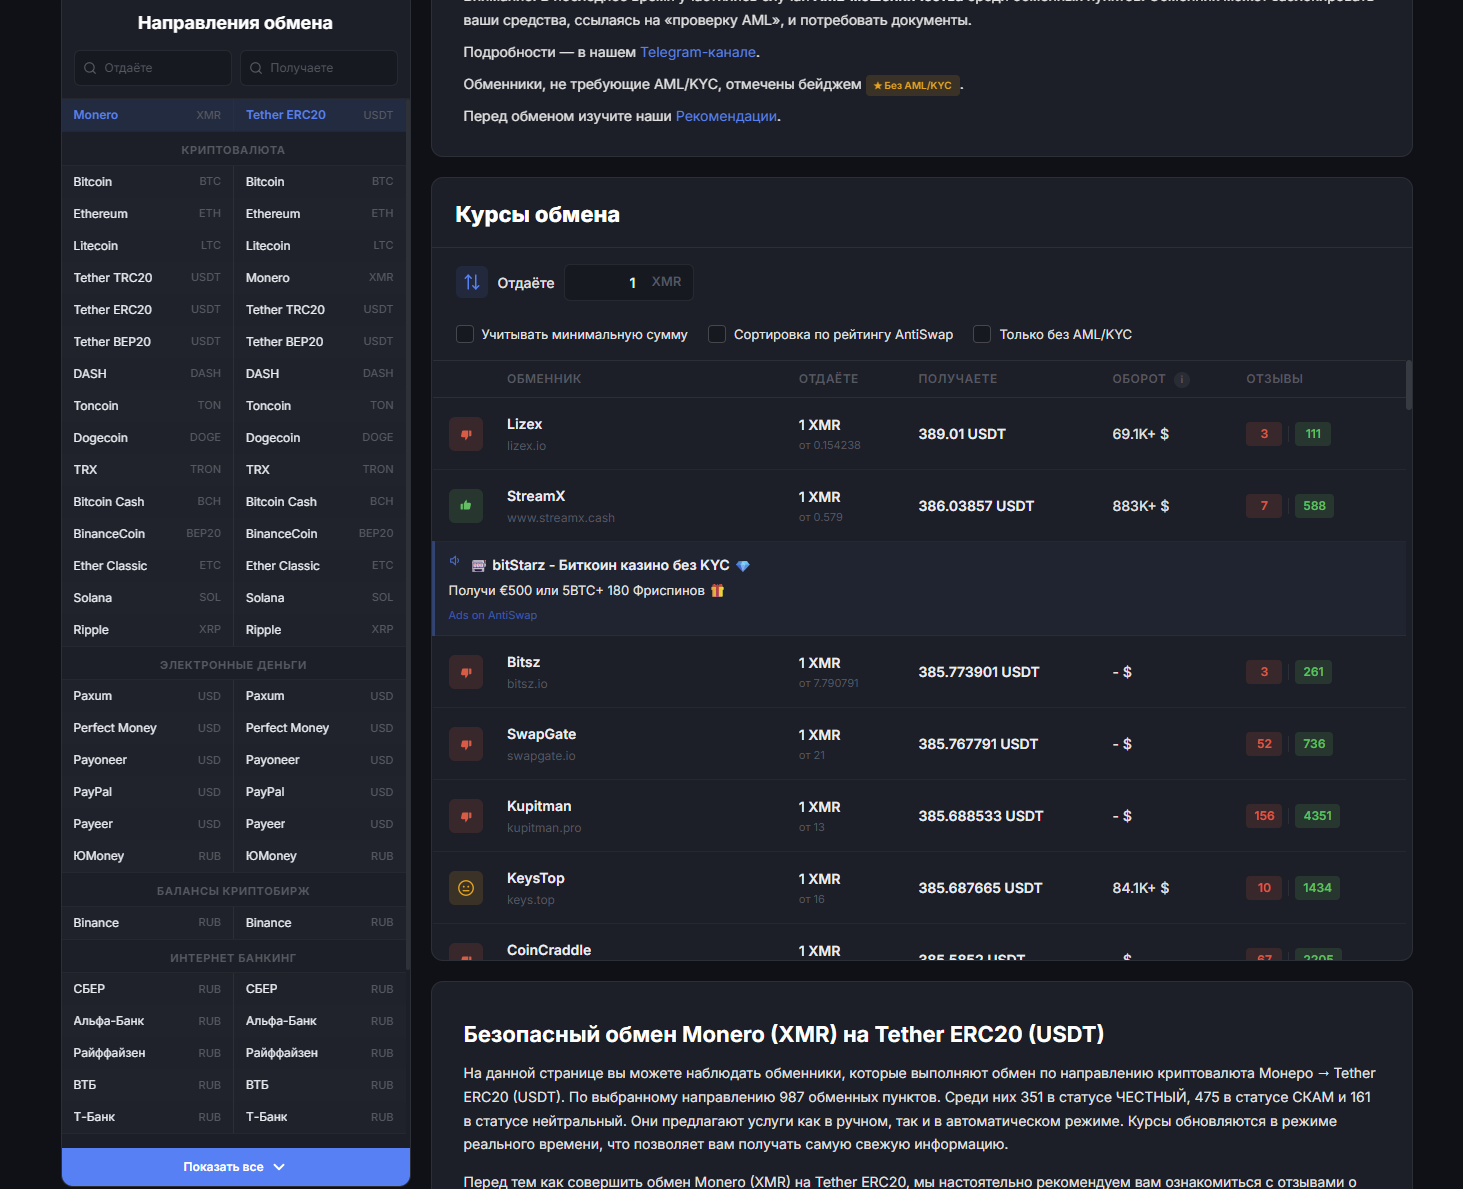Select Bitcoin in the give column
Image resolution: width=1463 pixels, height=1189 pixels.
(x=148, y=182)
